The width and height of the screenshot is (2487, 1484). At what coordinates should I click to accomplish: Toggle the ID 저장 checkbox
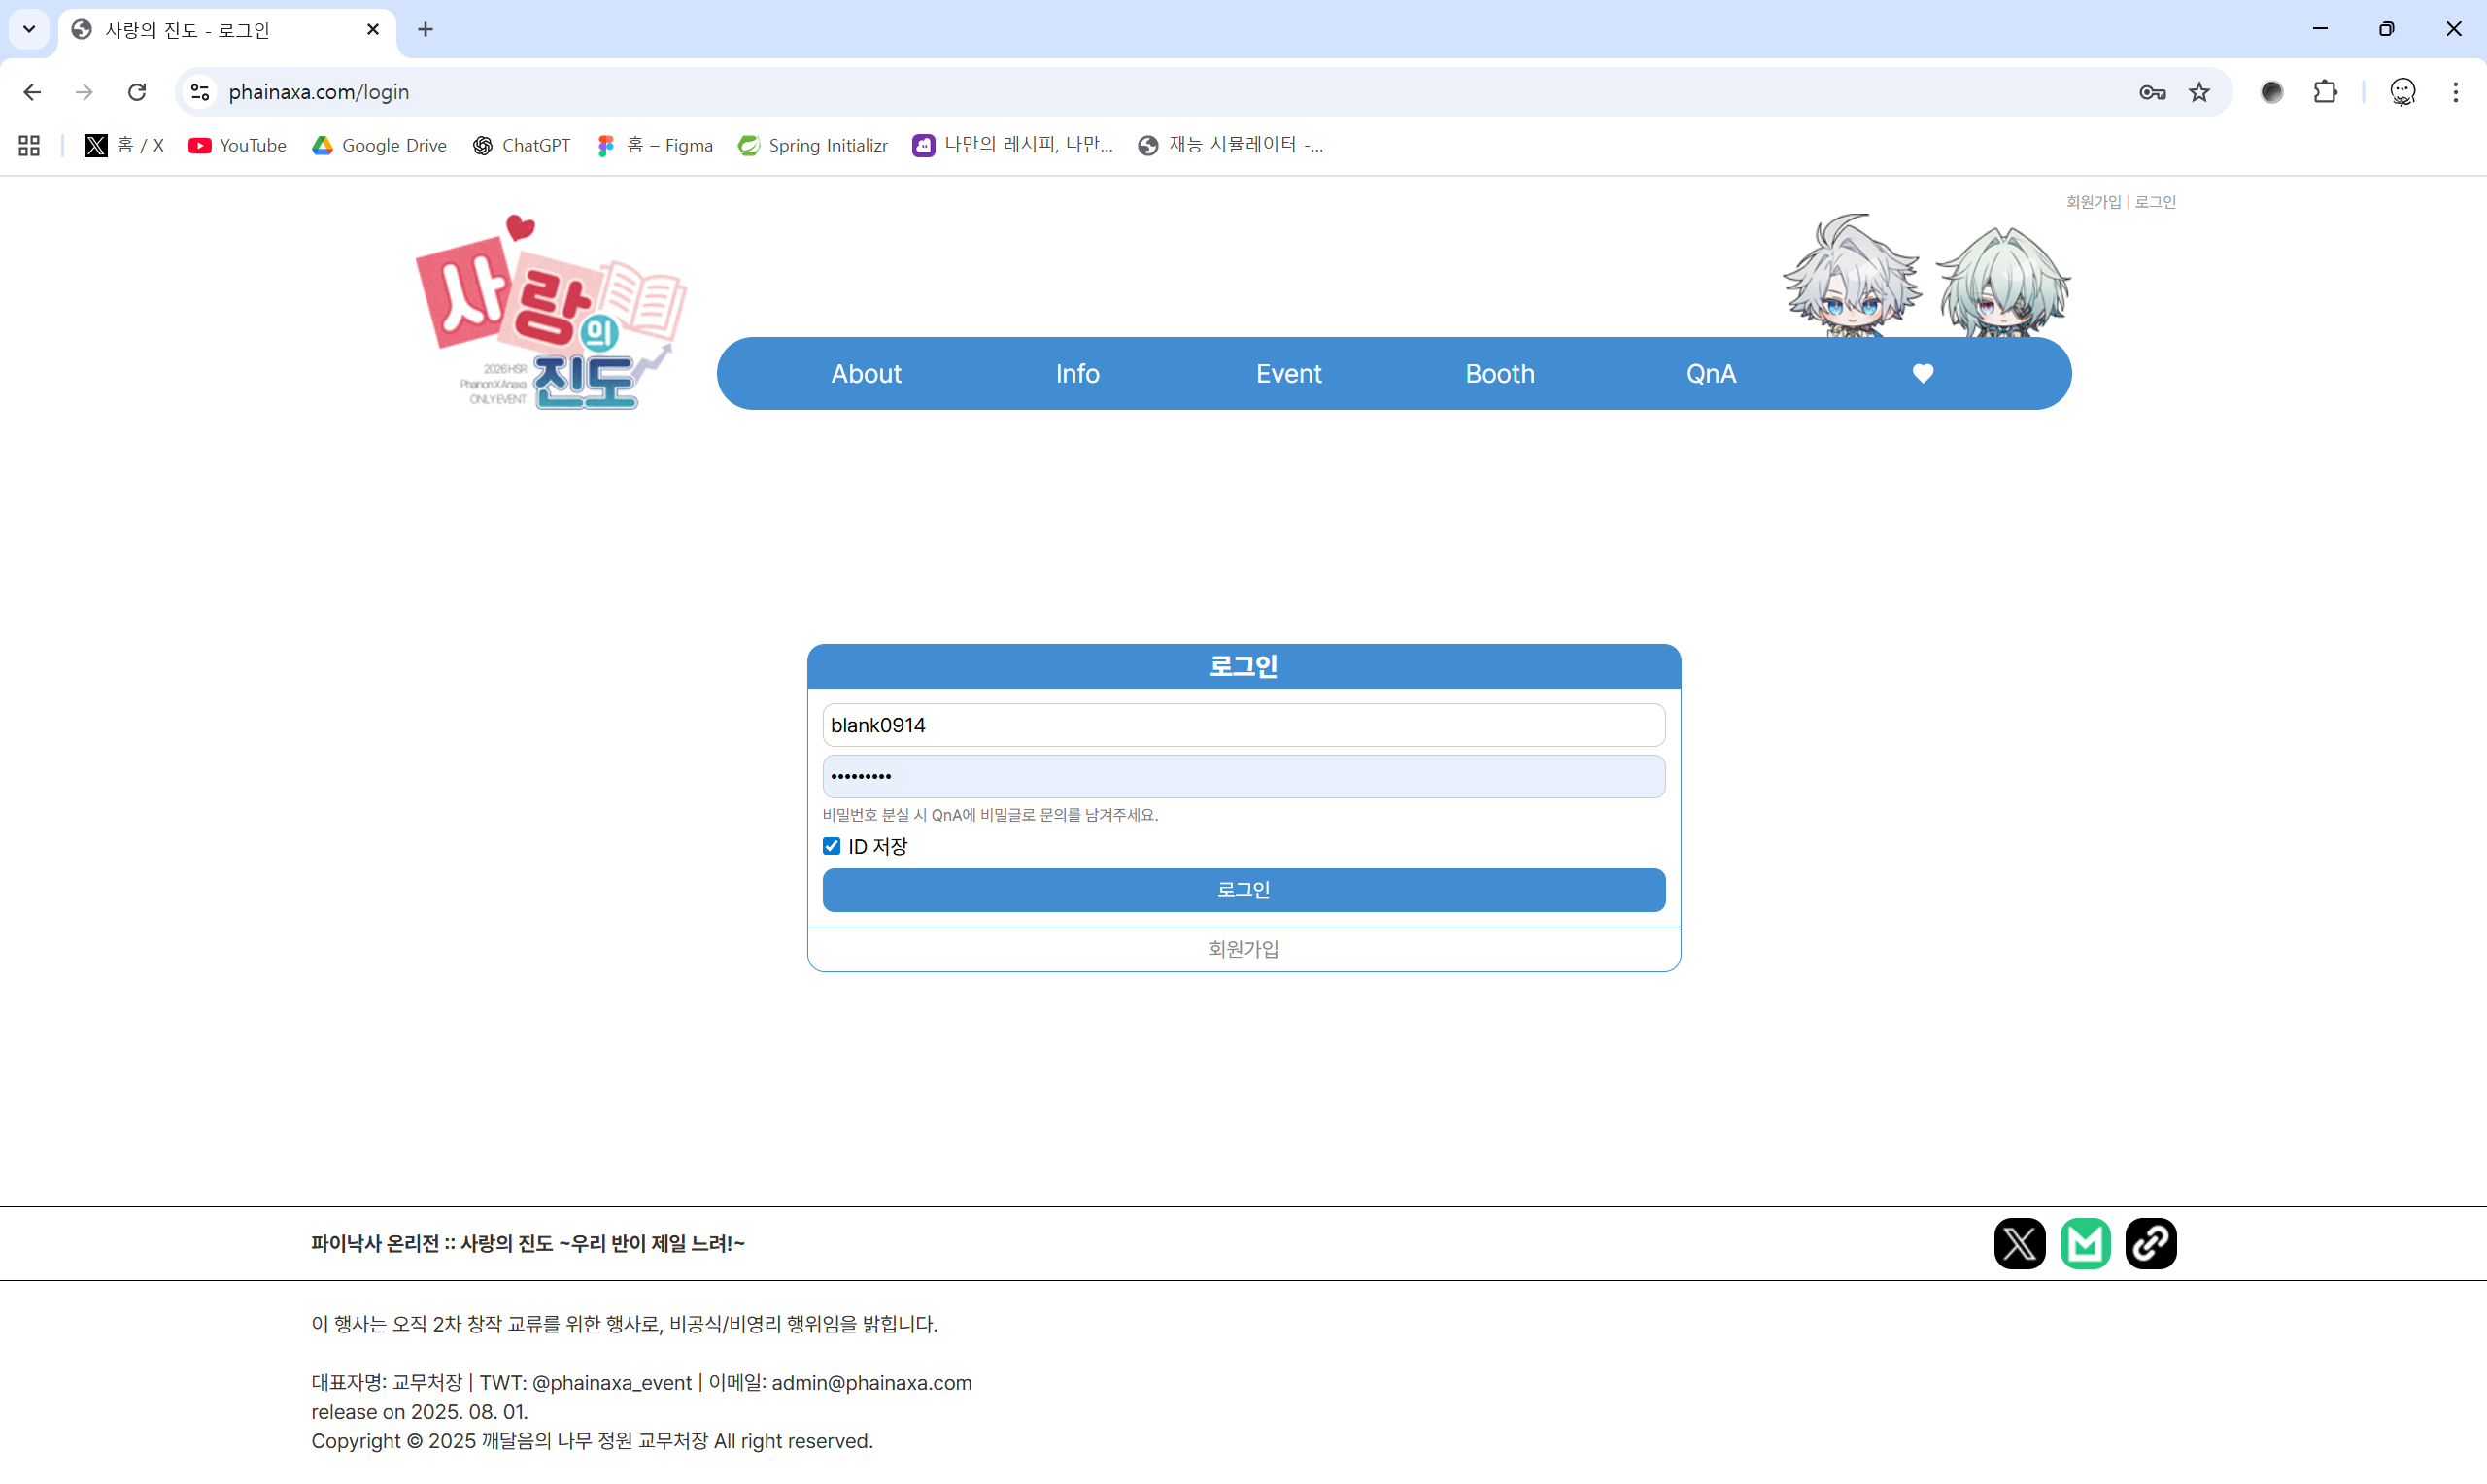[831, 846]
